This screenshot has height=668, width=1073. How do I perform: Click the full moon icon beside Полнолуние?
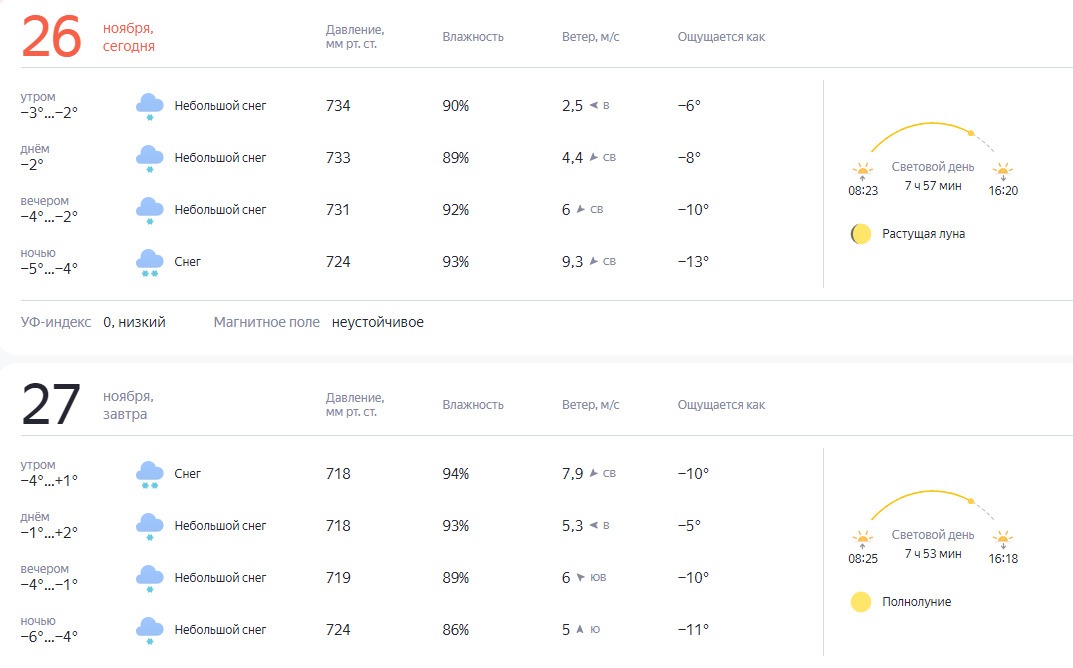point(861,602)
